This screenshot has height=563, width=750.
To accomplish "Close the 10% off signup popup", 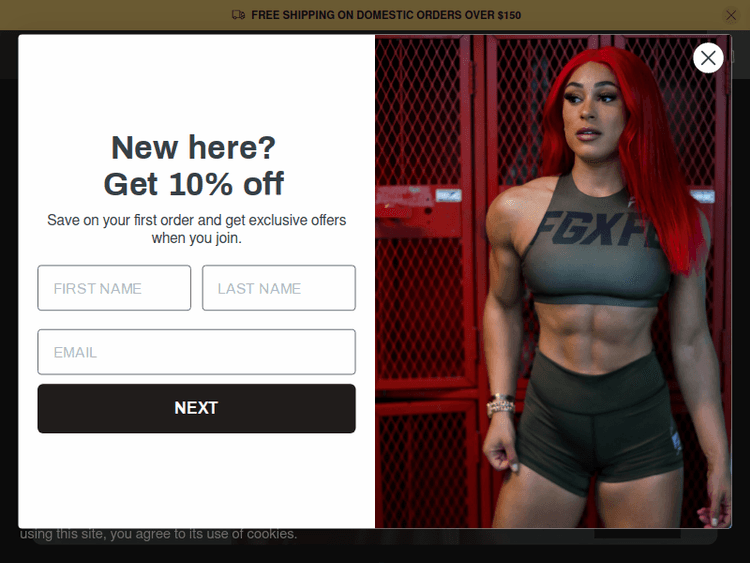I will pyautogui.click(x=708, y=58).
